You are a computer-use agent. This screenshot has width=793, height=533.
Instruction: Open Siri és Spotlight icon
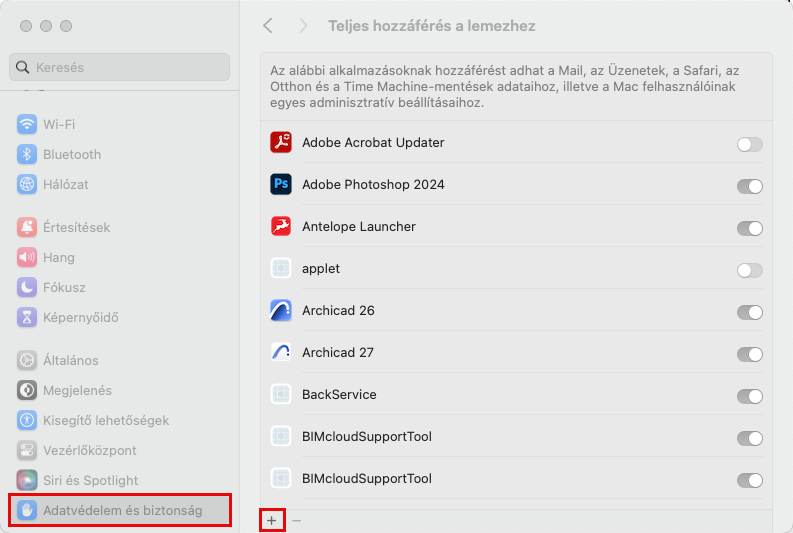pyautogui.click(x=27, y=480)
